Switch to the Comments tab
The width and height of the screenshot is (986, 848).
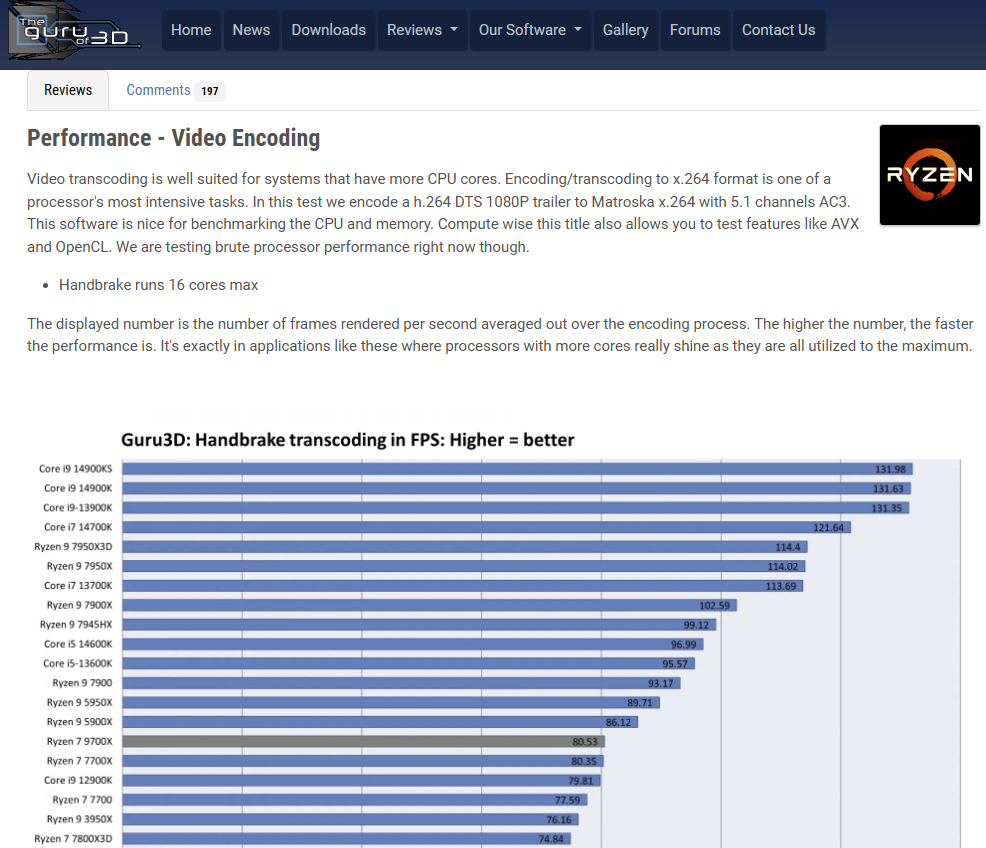pyautogui.click(x=158, y=91)
